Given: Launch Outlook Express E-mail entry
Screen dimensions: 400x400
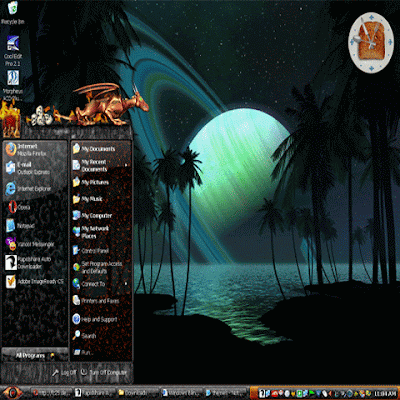Looking at the screenshot, I should tap(35, 168).
